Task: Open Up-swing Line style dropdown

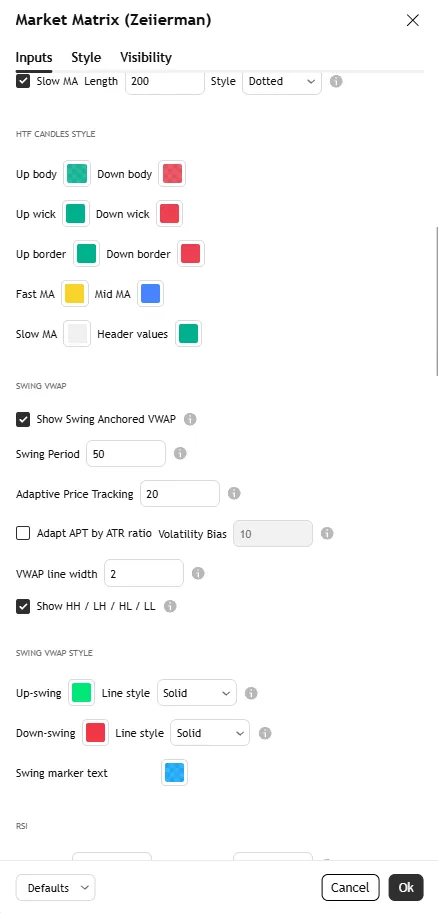Action: [x=197, y=693]
